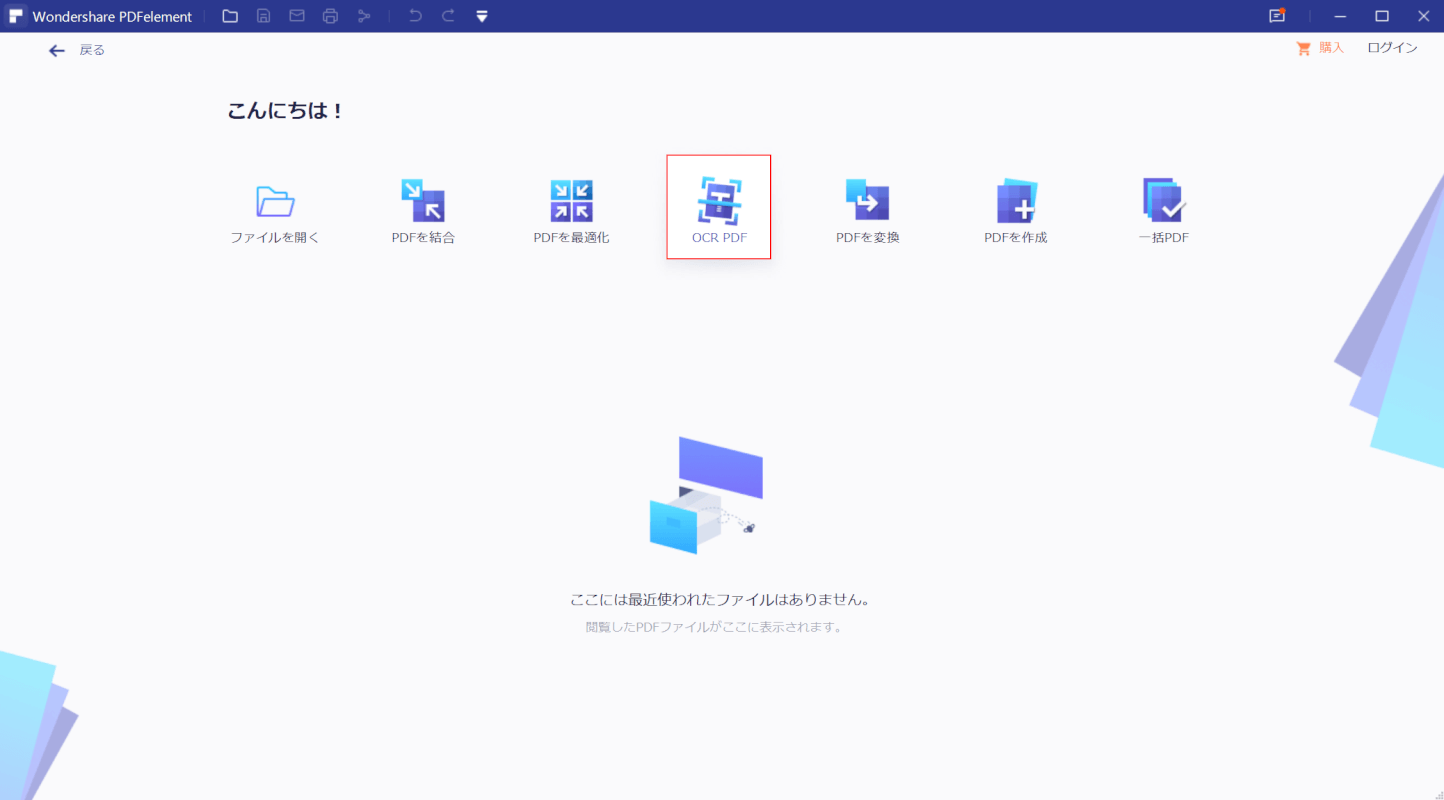Click the print icon in title bar

pos(331,16)
